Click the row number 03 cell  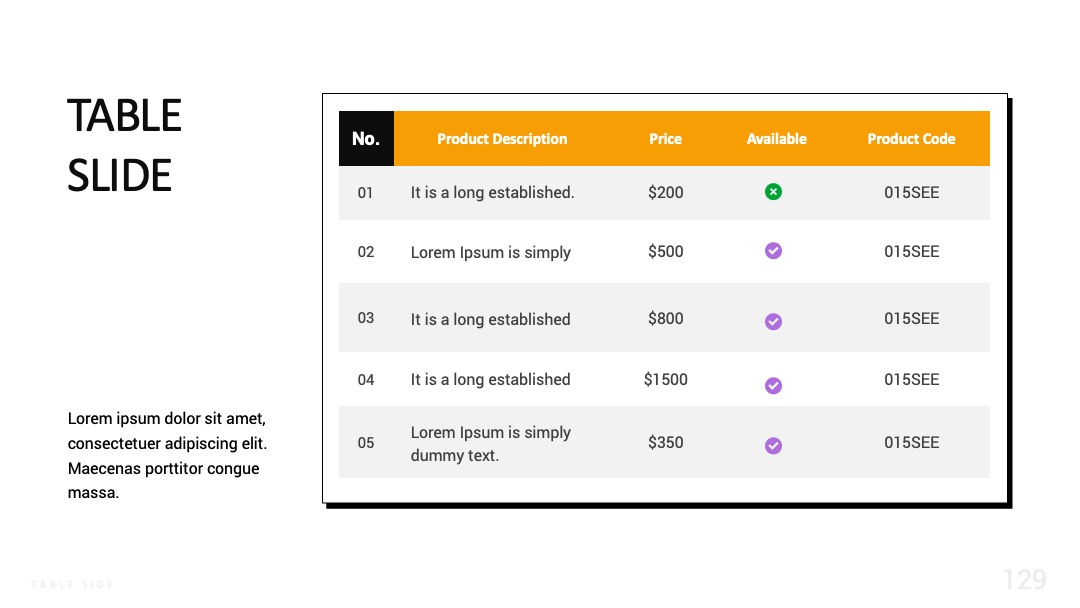(366, 318)
